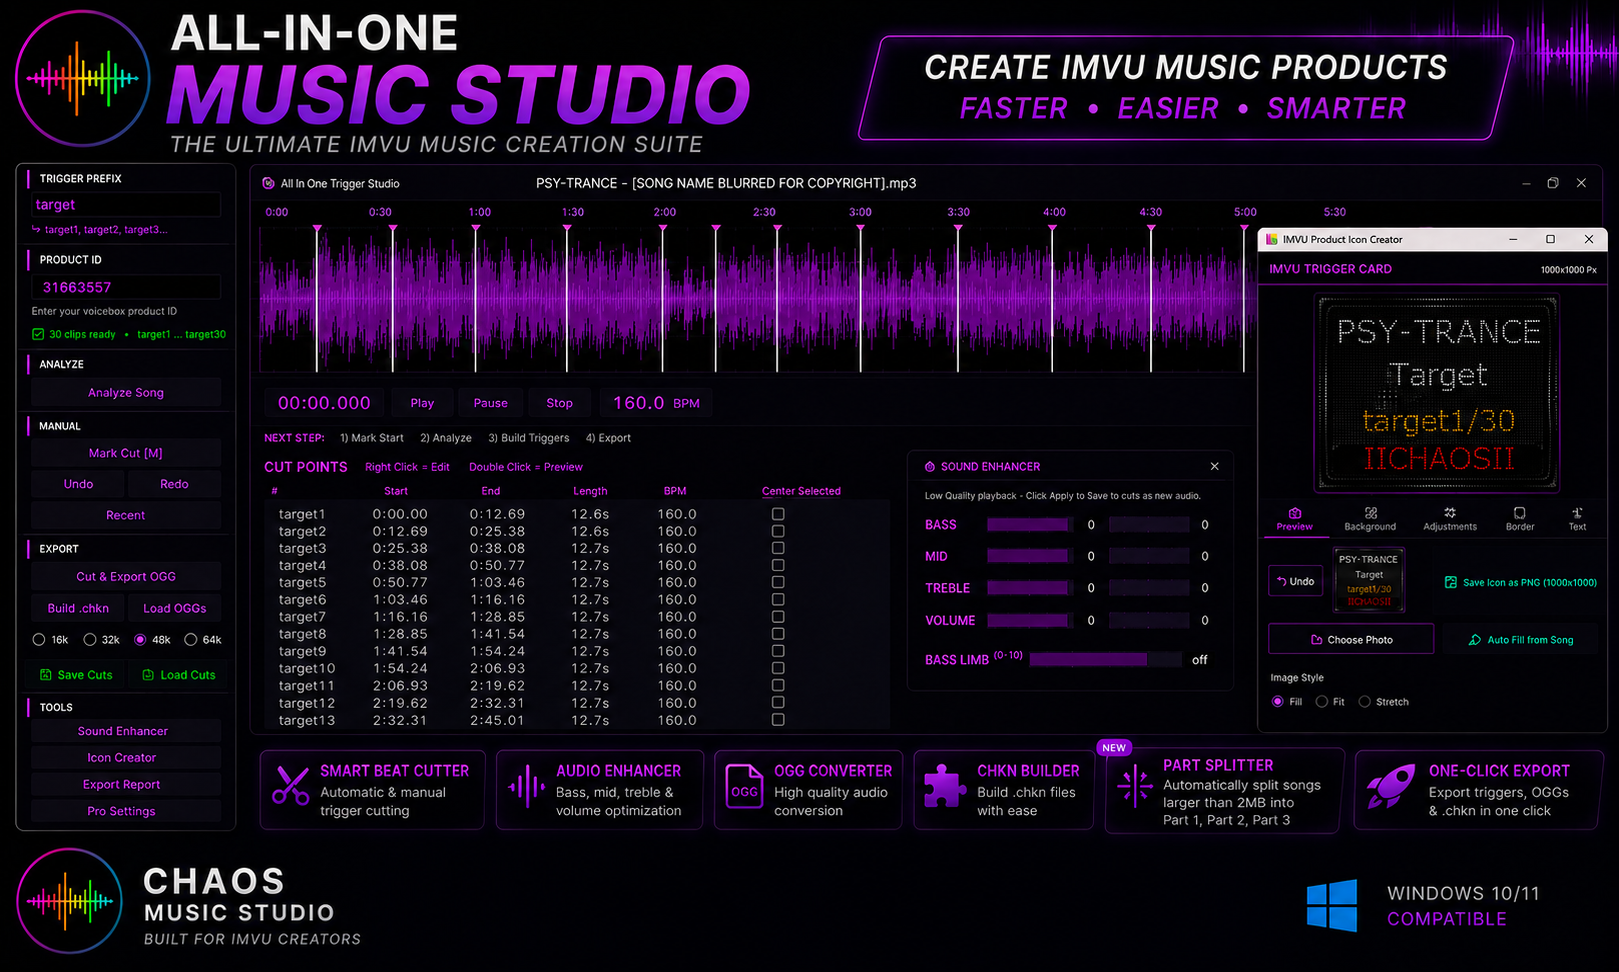Select the Border tab
This screenshot has width=1619, height=972.
(1520, 518)
